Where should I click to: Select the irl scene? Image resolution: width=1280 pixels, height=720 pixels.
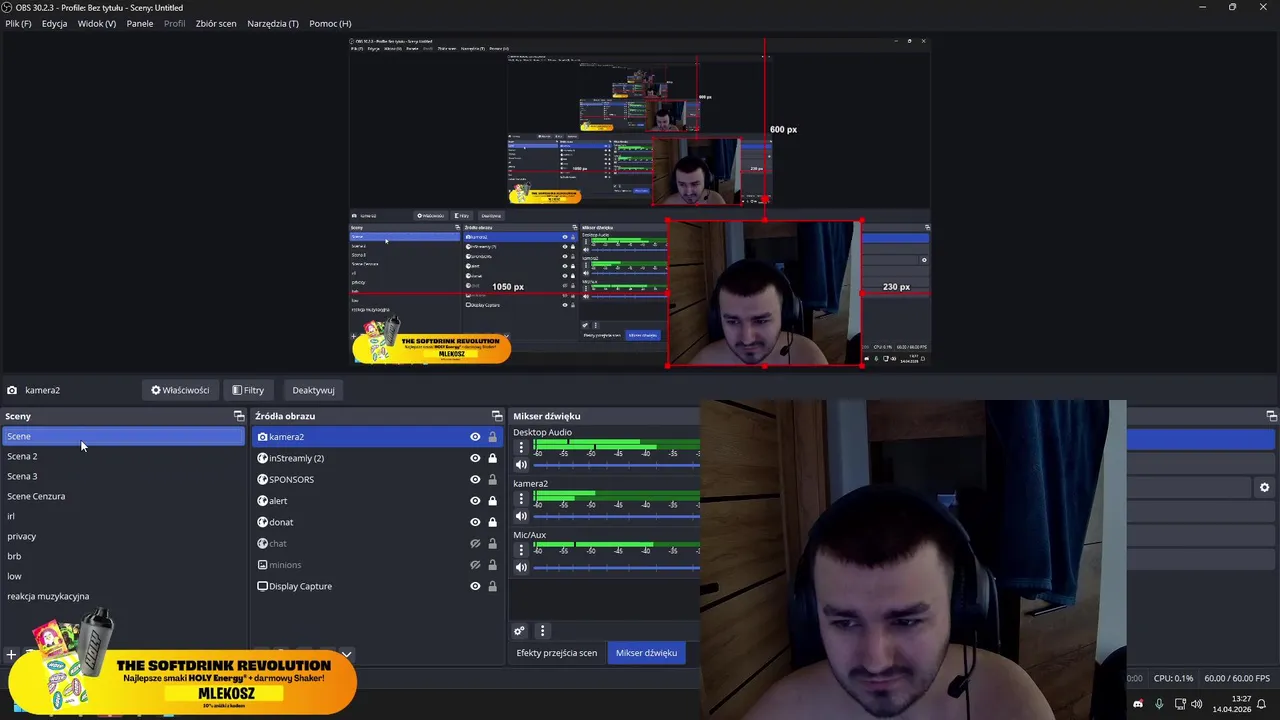123,516
